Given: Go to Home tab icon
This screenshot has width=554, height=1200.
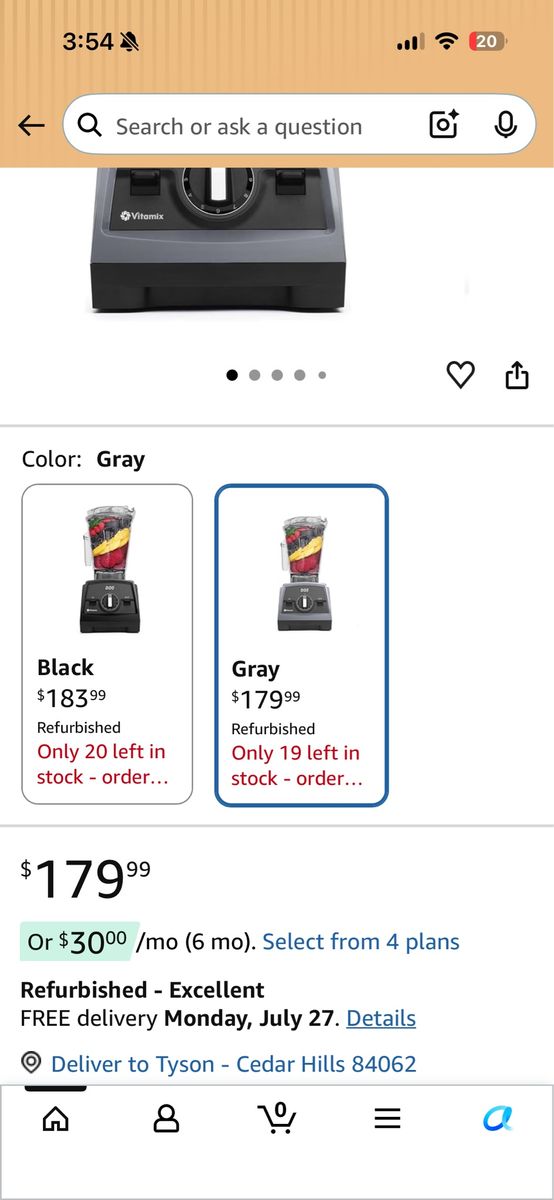Looking at the screenshot, I should pos(56,1118).
